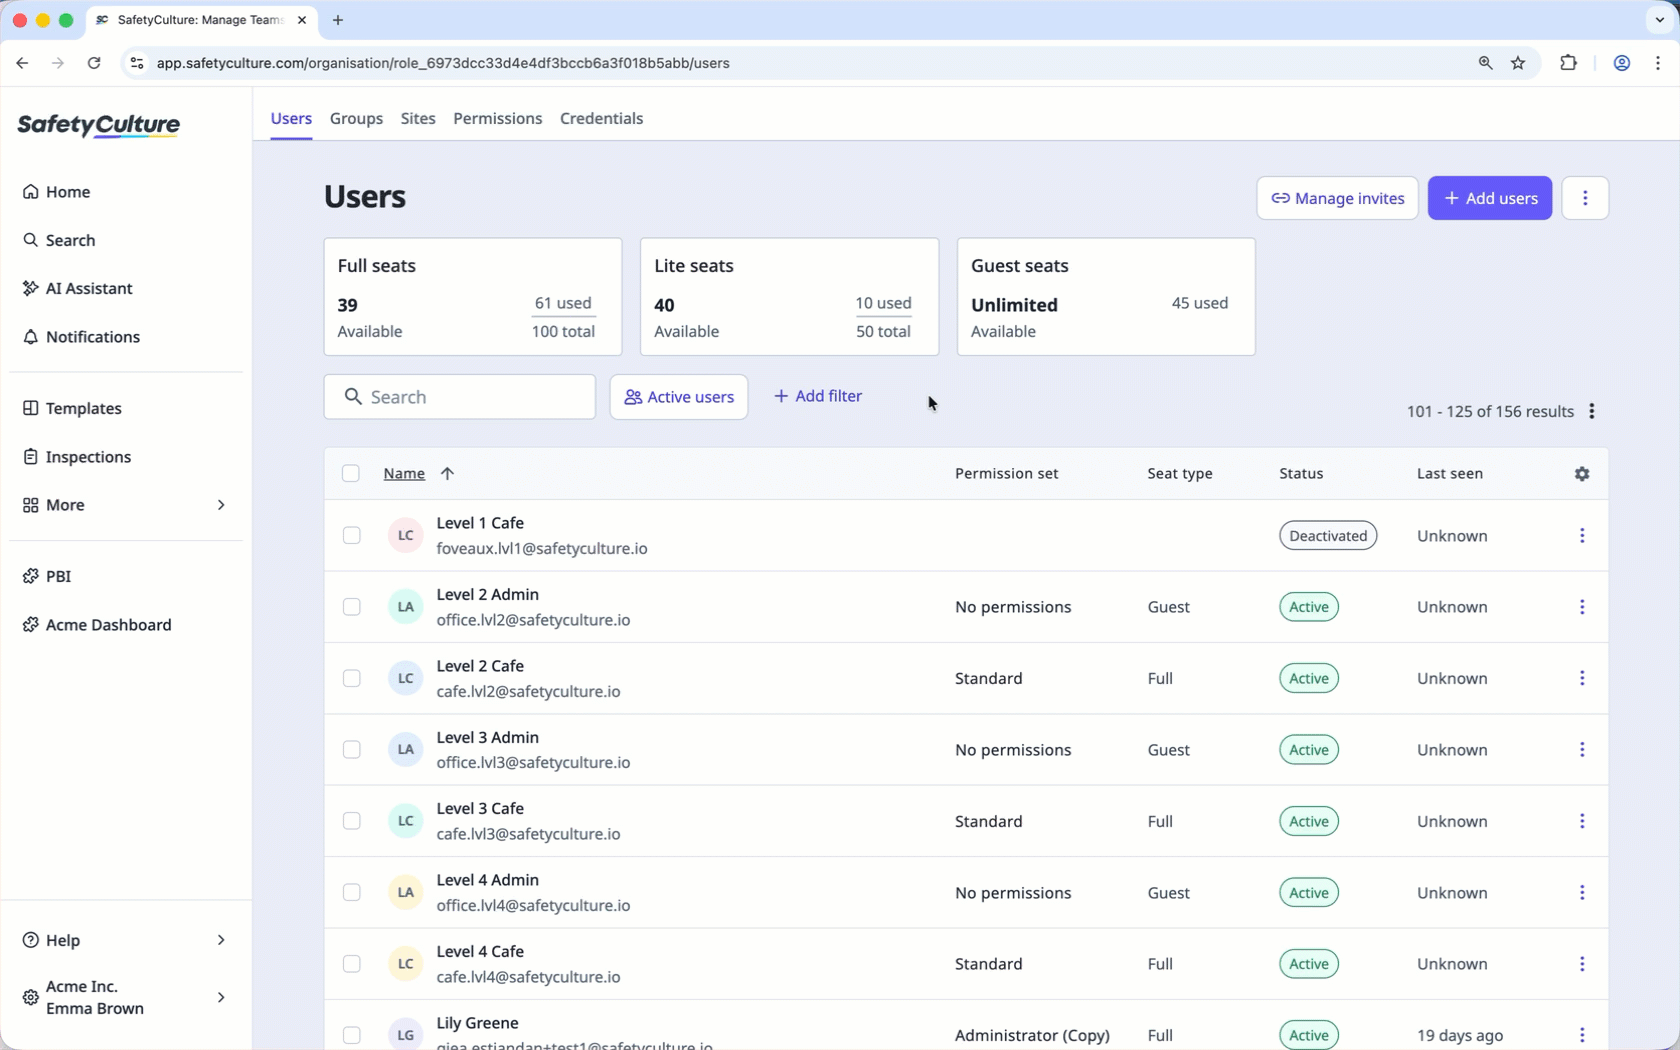Select the Level 1 Cafe checkbox
The width and height of the screenshot is (1680, 1050).
coord(352,536)
